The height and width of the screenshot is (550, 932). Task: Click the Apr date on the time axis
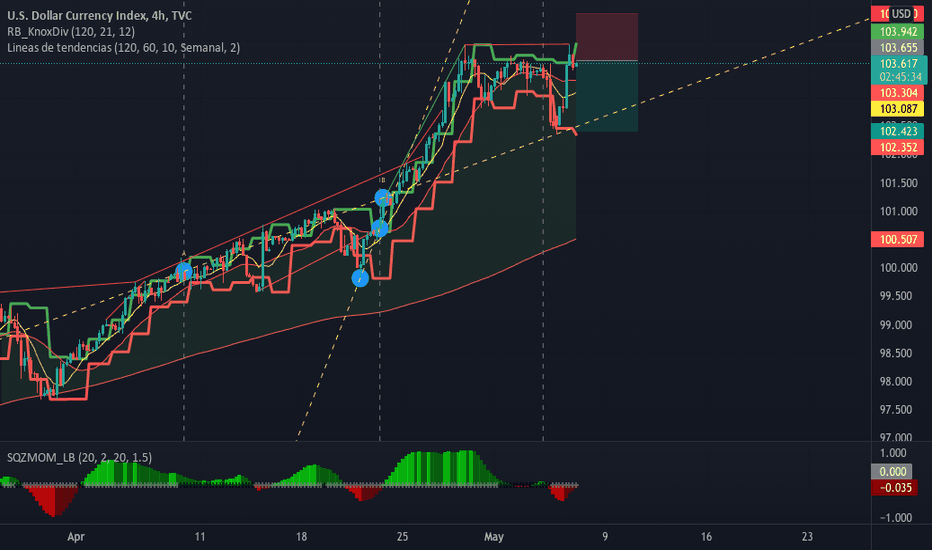tap(76, 536)
